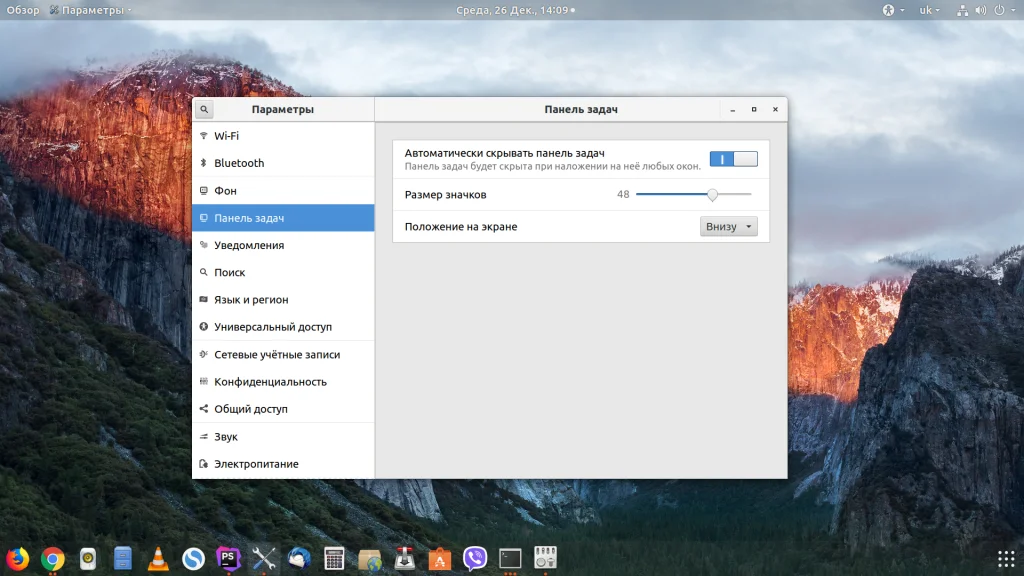
Task: Open the Terminal dock icon
Action: click(x=510, y=558)
